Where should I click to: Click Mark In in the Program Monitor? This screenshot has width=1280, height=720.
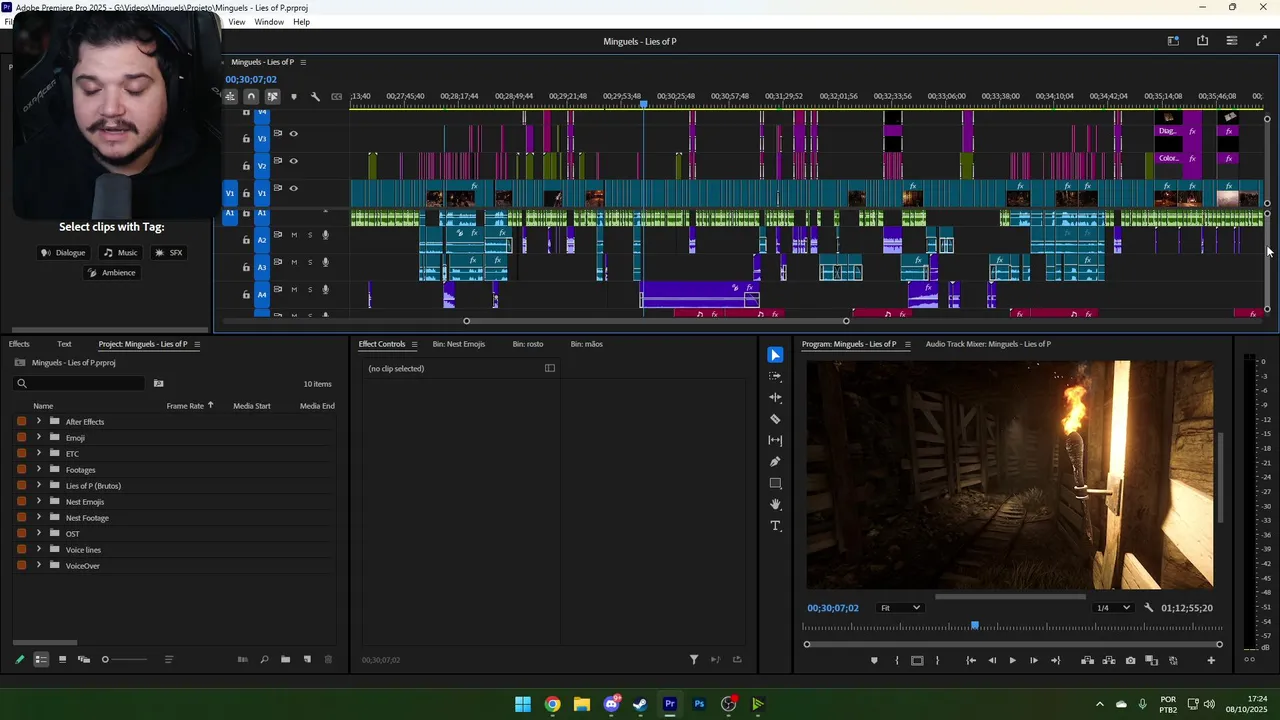(896, 660)
